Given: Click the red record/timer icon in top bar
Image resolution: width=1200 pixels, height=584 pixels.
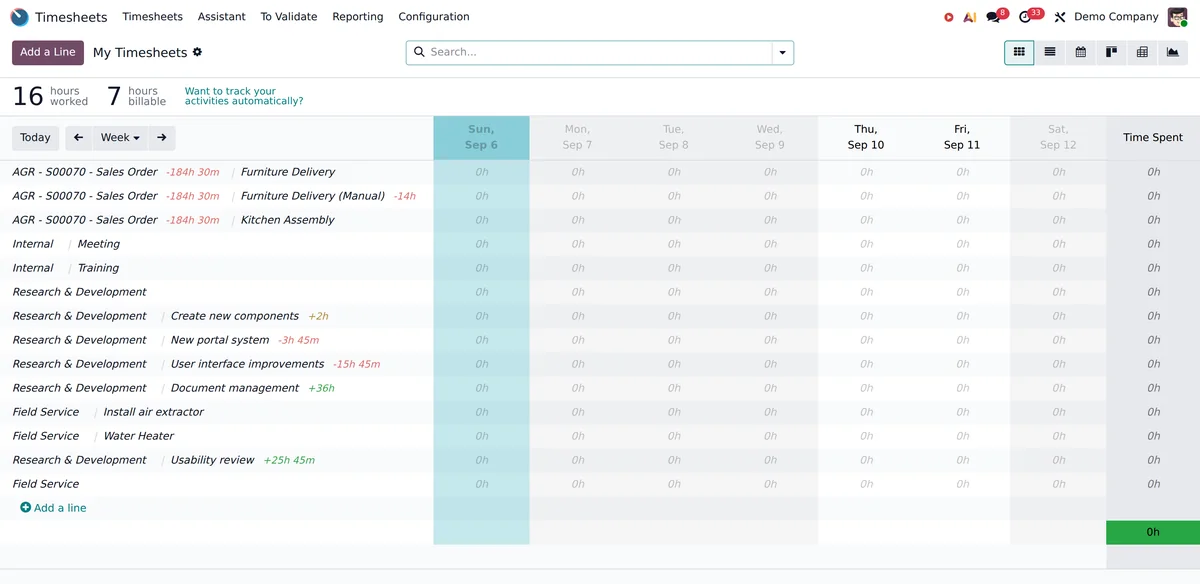Looking at the screenshot, I should coord(949,17).
